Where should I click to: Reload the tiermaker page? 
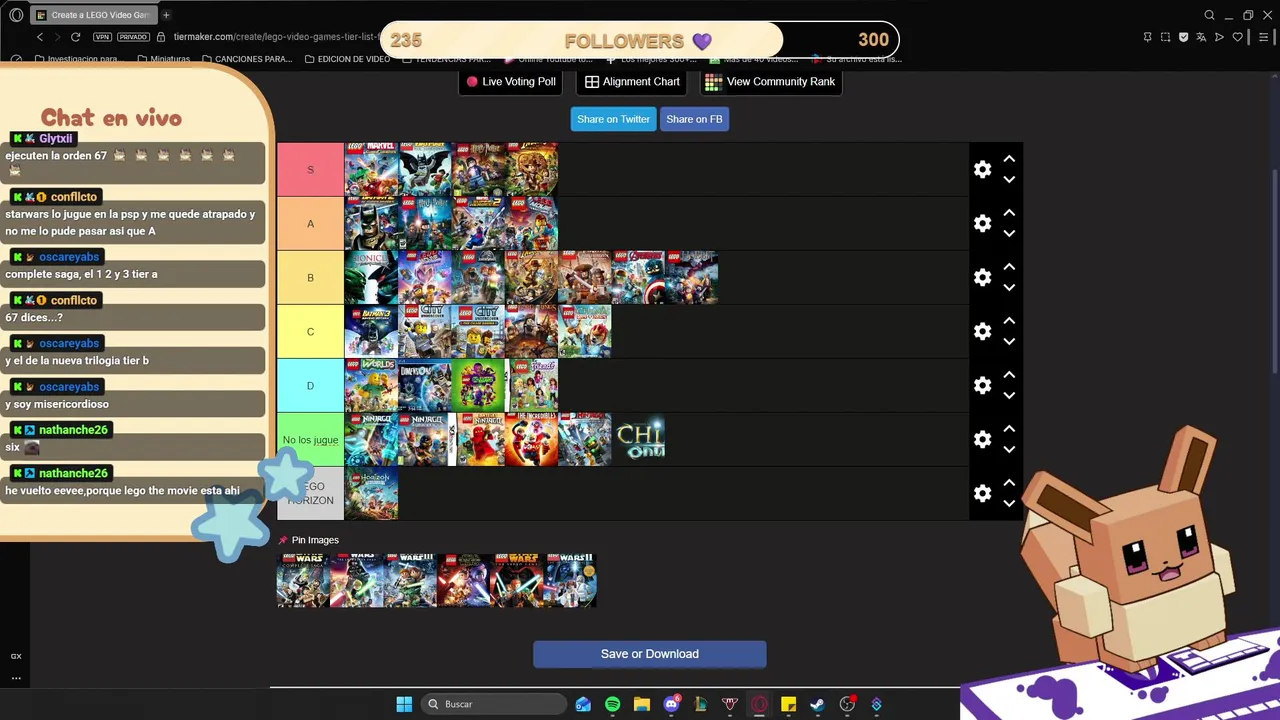[x=75, y=37]
